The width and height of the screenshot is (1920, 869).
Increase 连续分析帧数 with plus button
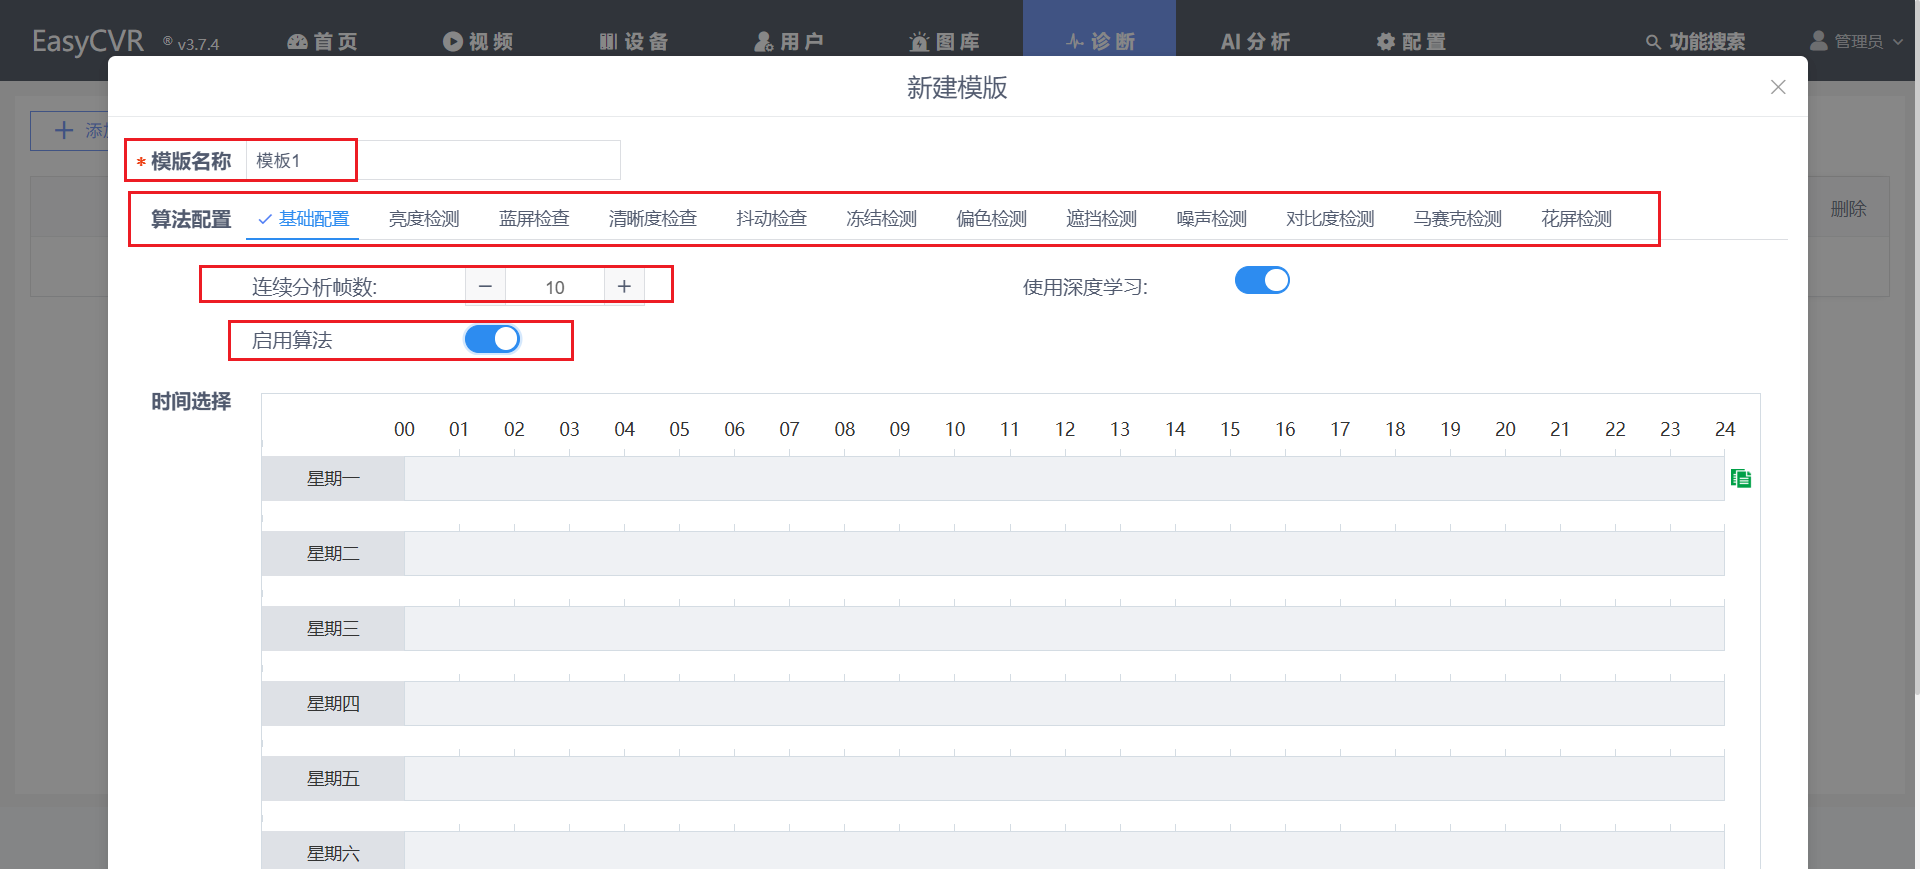click(624, 287)
